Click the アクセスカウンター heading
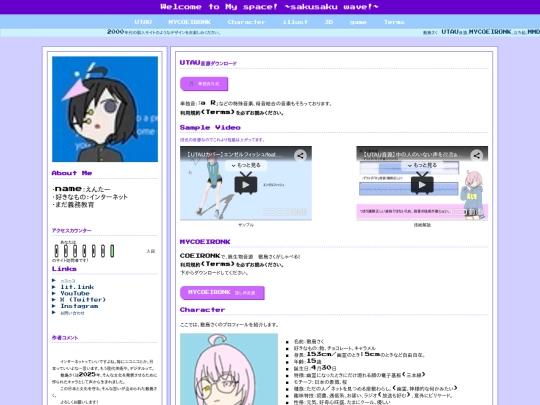 [x=72, y=230]
